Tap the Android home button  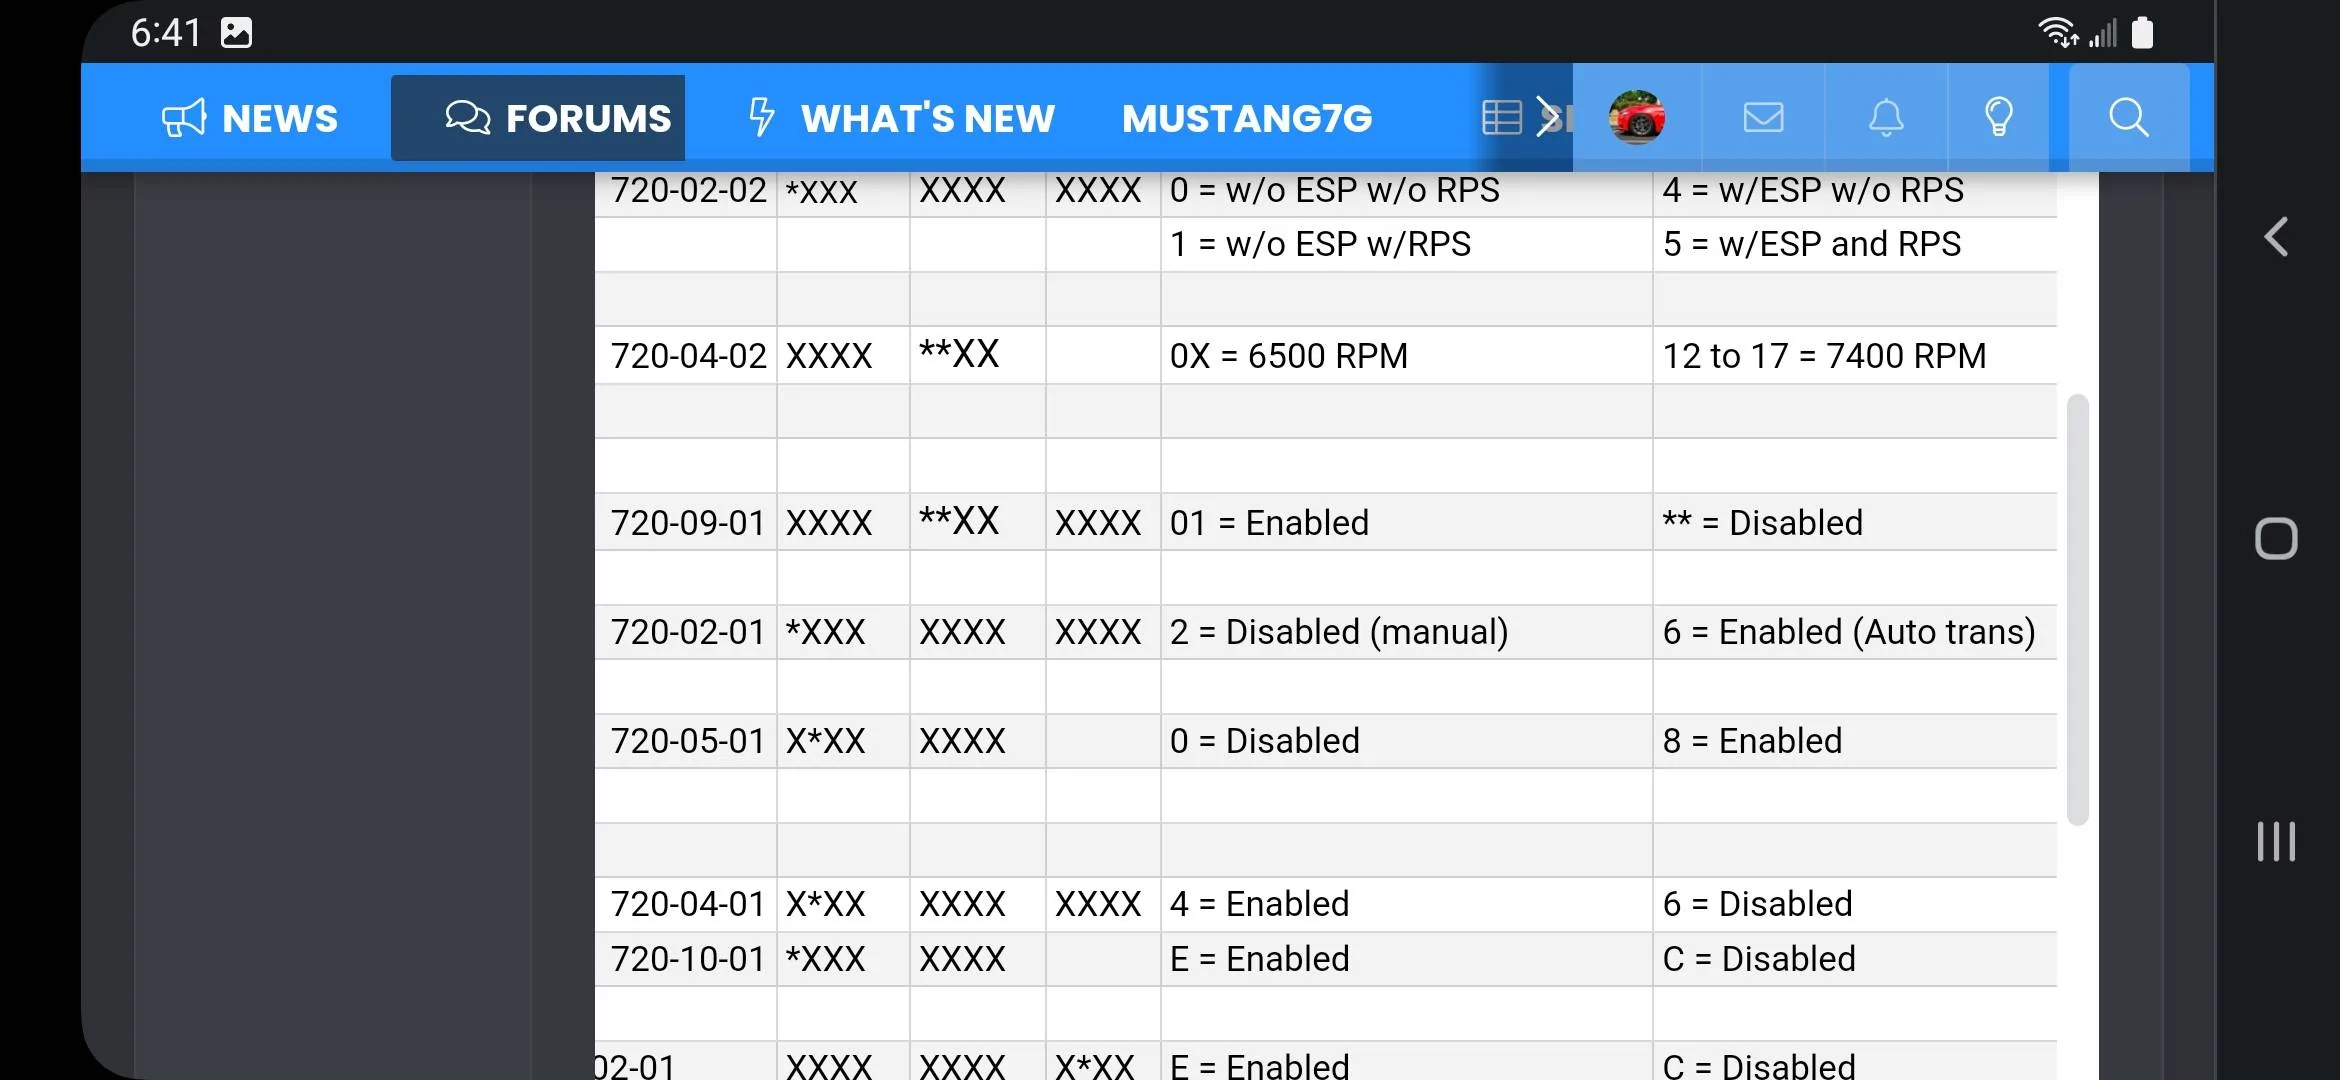[x=2276, y=539]
